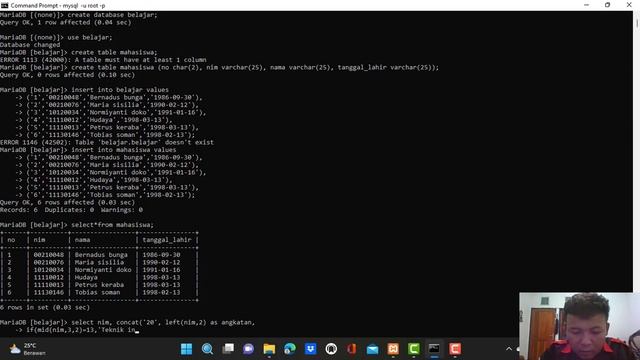Launch Microsoft Office from the taskbar

coord(352,349)
